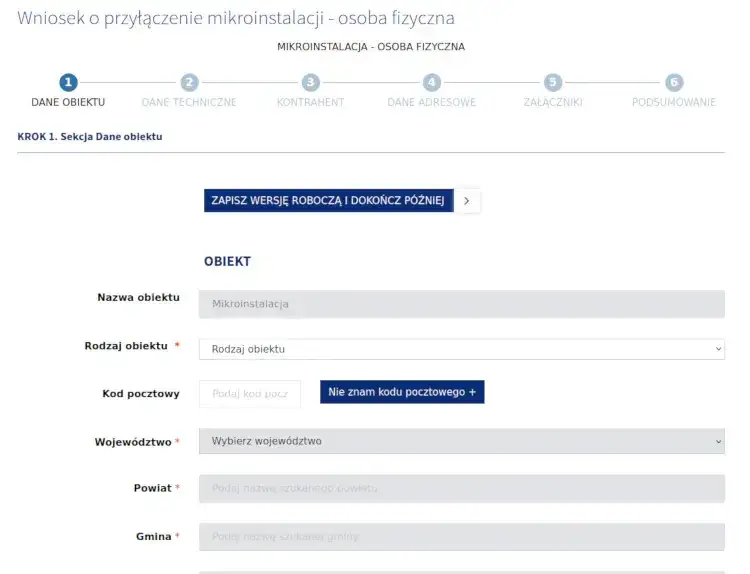The image size is (750, 574).
Task: Click the Nazwa obiektu label
Action: 138,298
